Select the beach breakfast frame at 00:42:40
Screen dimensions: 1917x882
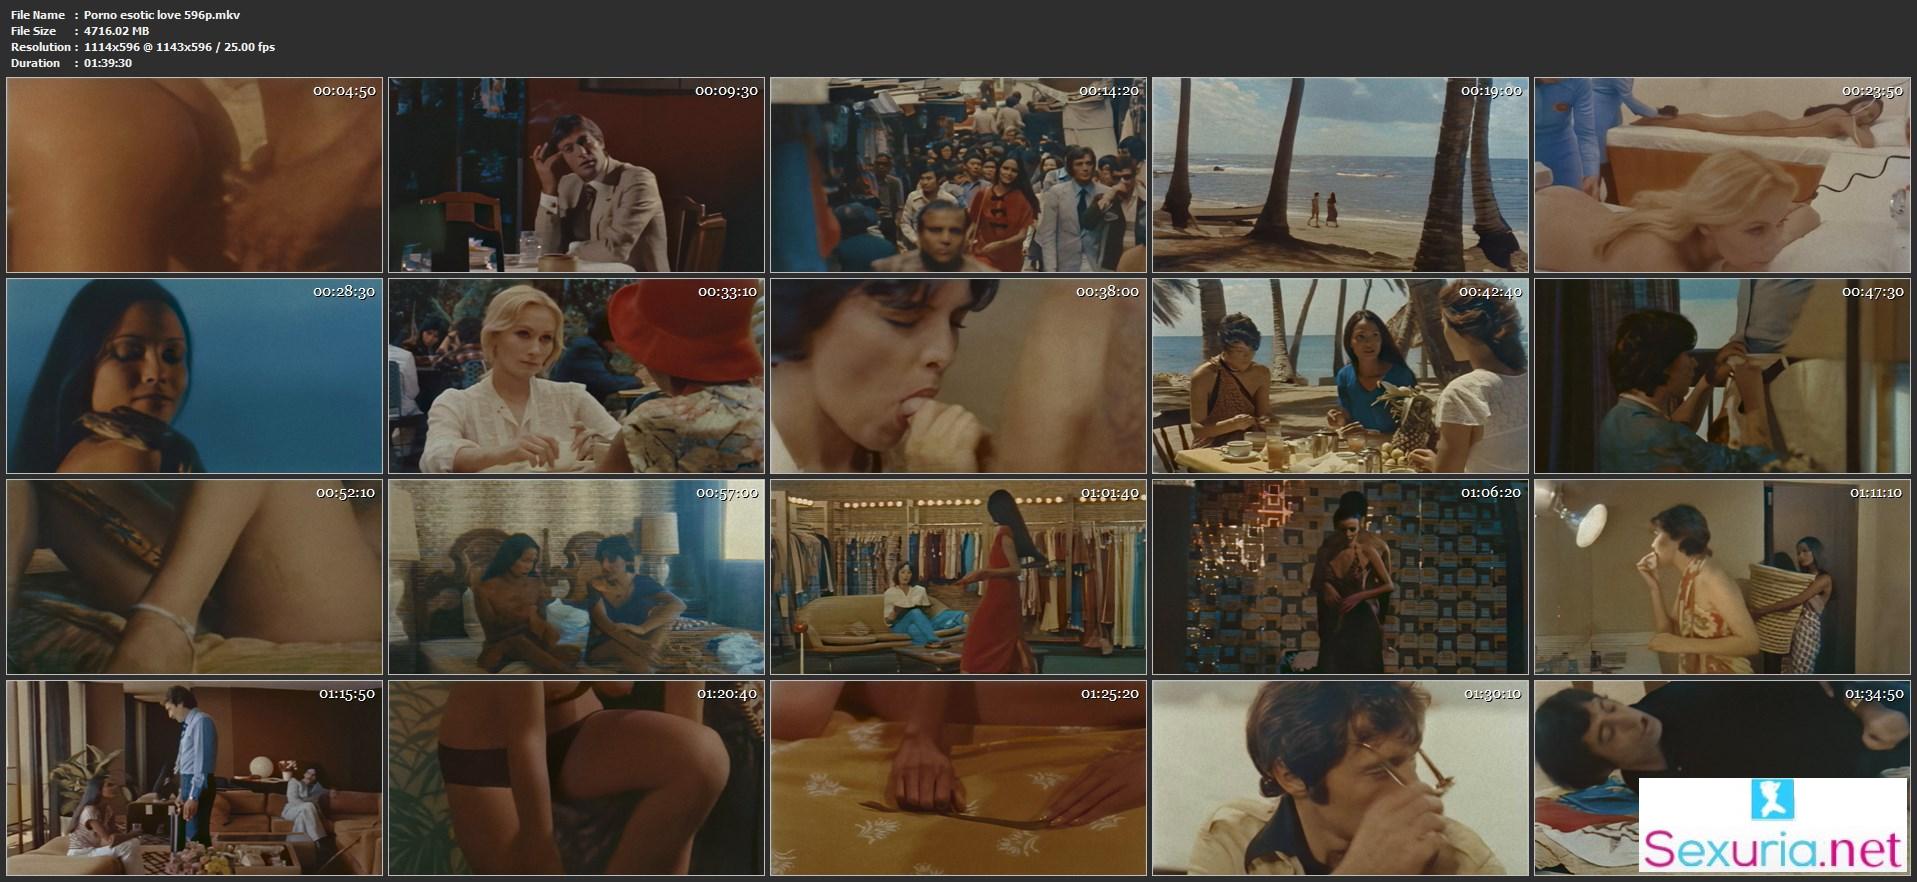coord(1340,376)
